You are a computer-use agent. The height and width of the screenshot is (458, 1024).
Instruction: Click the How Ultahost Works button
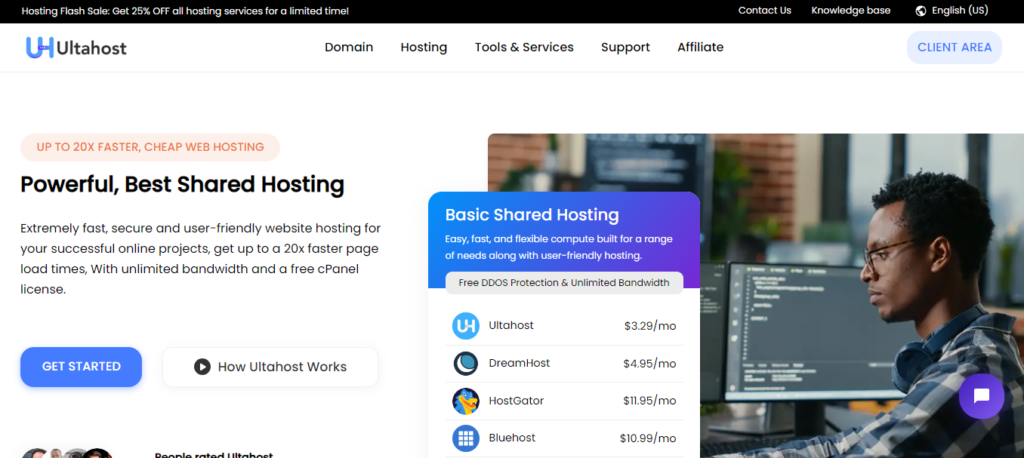(x=270, y=367)
